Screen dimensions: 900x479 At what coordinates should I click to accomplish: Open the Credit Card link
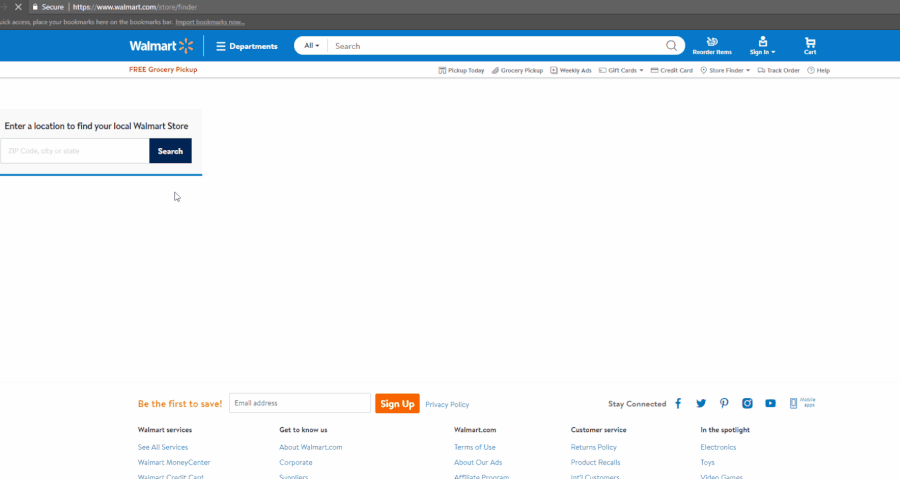click(x=672, y=71)
